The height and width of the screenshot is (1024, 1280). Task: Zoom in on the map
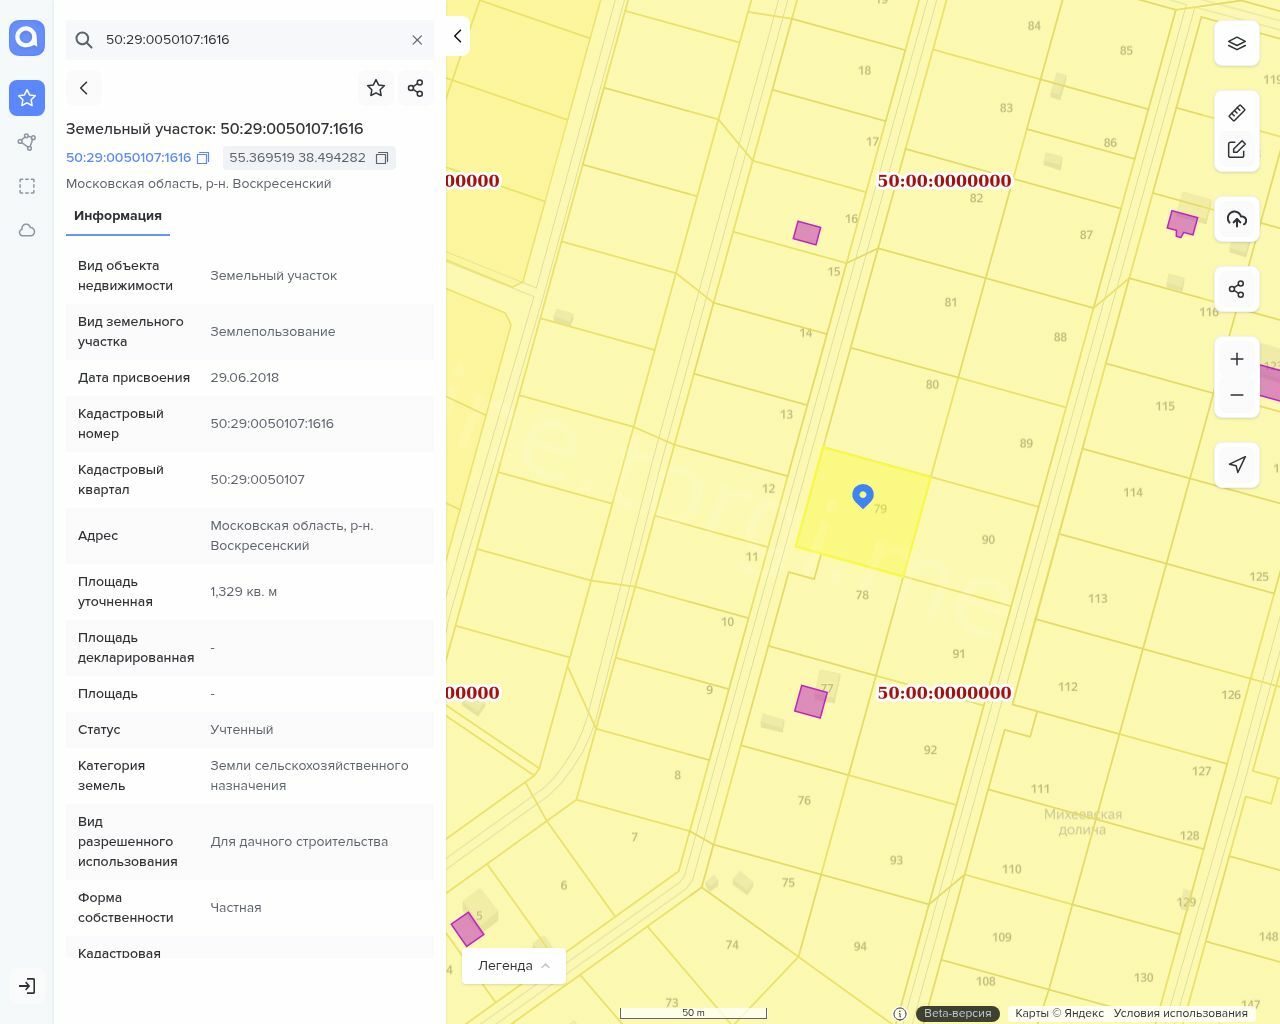click(x=1236, y=359)
